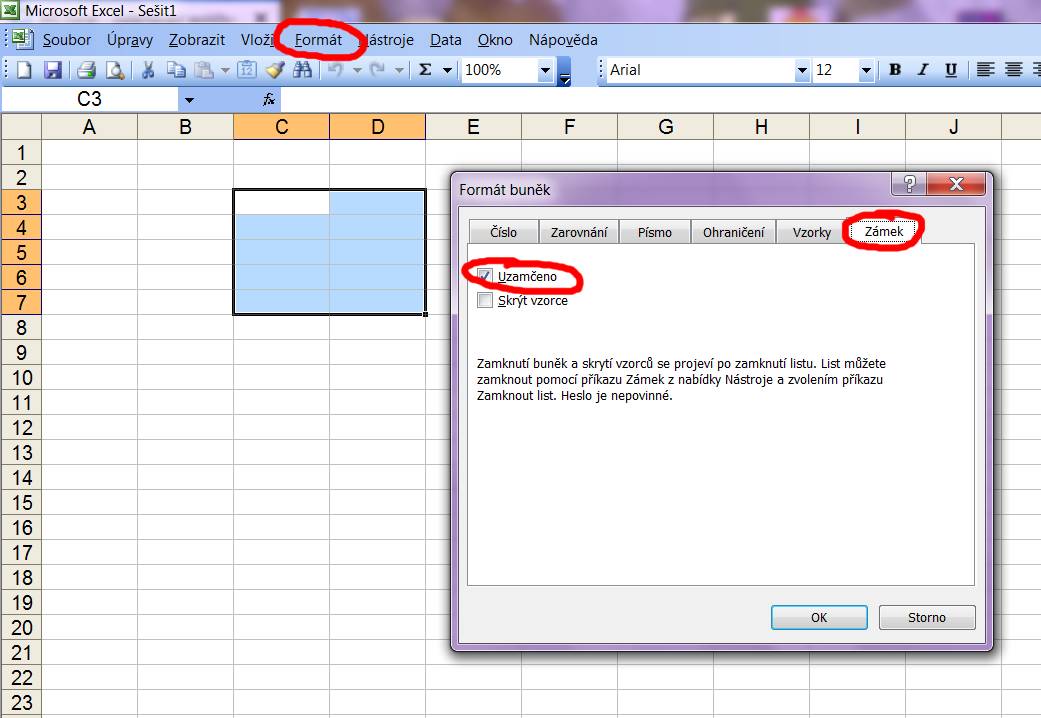Screen dimensions: 1041x718
Task: Open Print Preview with the magnifier icon
Action: click(x=116, y=70)
